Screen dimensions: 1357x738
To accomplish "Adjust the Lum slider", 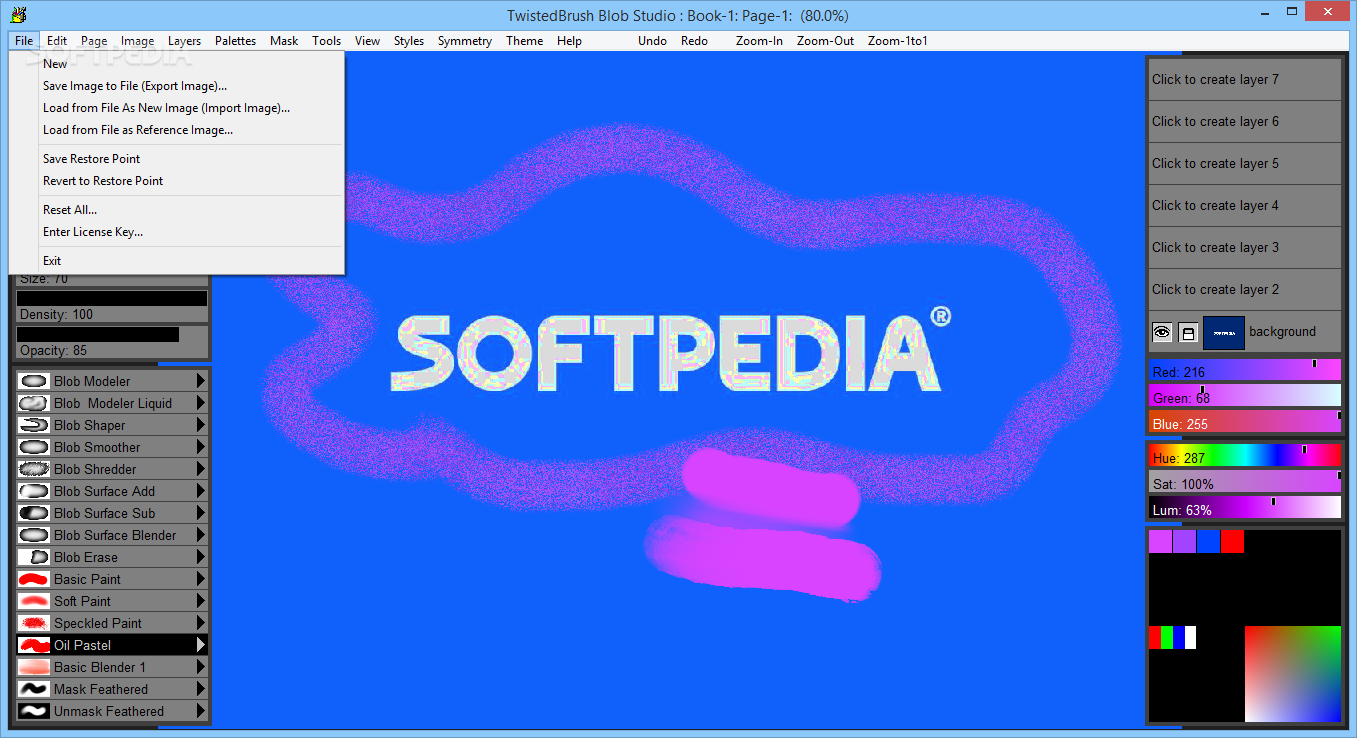I will [1244, 507].
